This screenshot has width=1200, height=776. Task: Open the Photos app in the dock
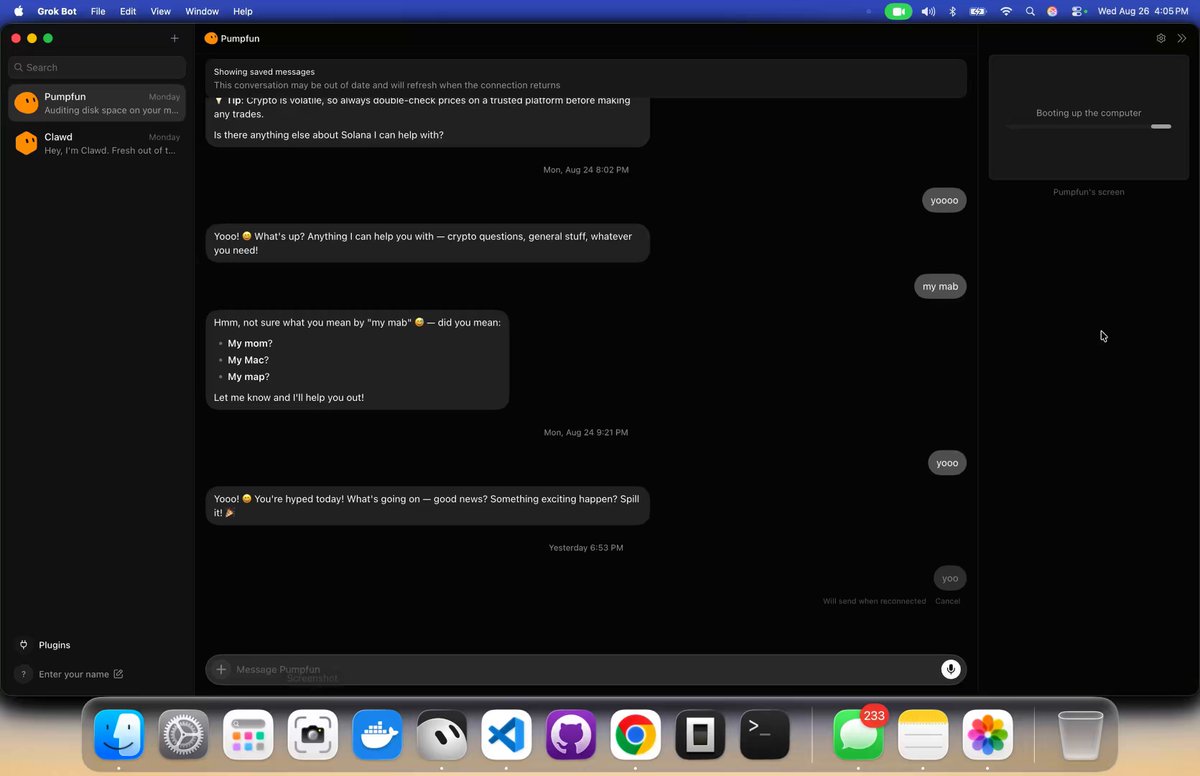coord(988,735)
